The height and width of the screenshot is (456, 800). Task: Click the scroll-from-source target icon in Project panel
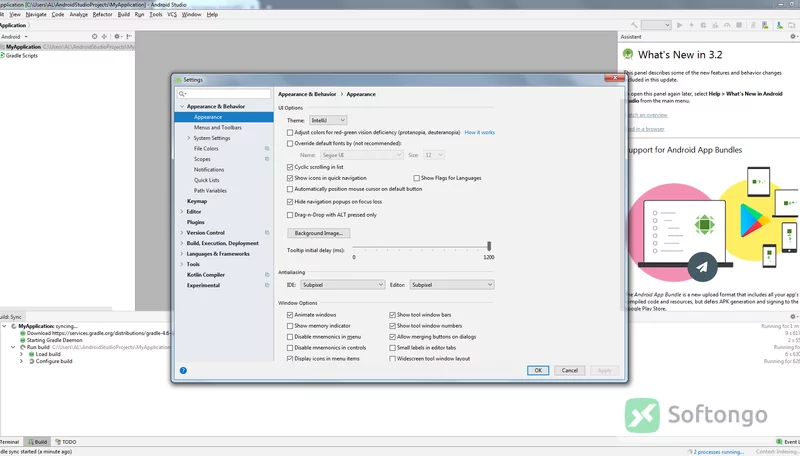click(94, 37)
